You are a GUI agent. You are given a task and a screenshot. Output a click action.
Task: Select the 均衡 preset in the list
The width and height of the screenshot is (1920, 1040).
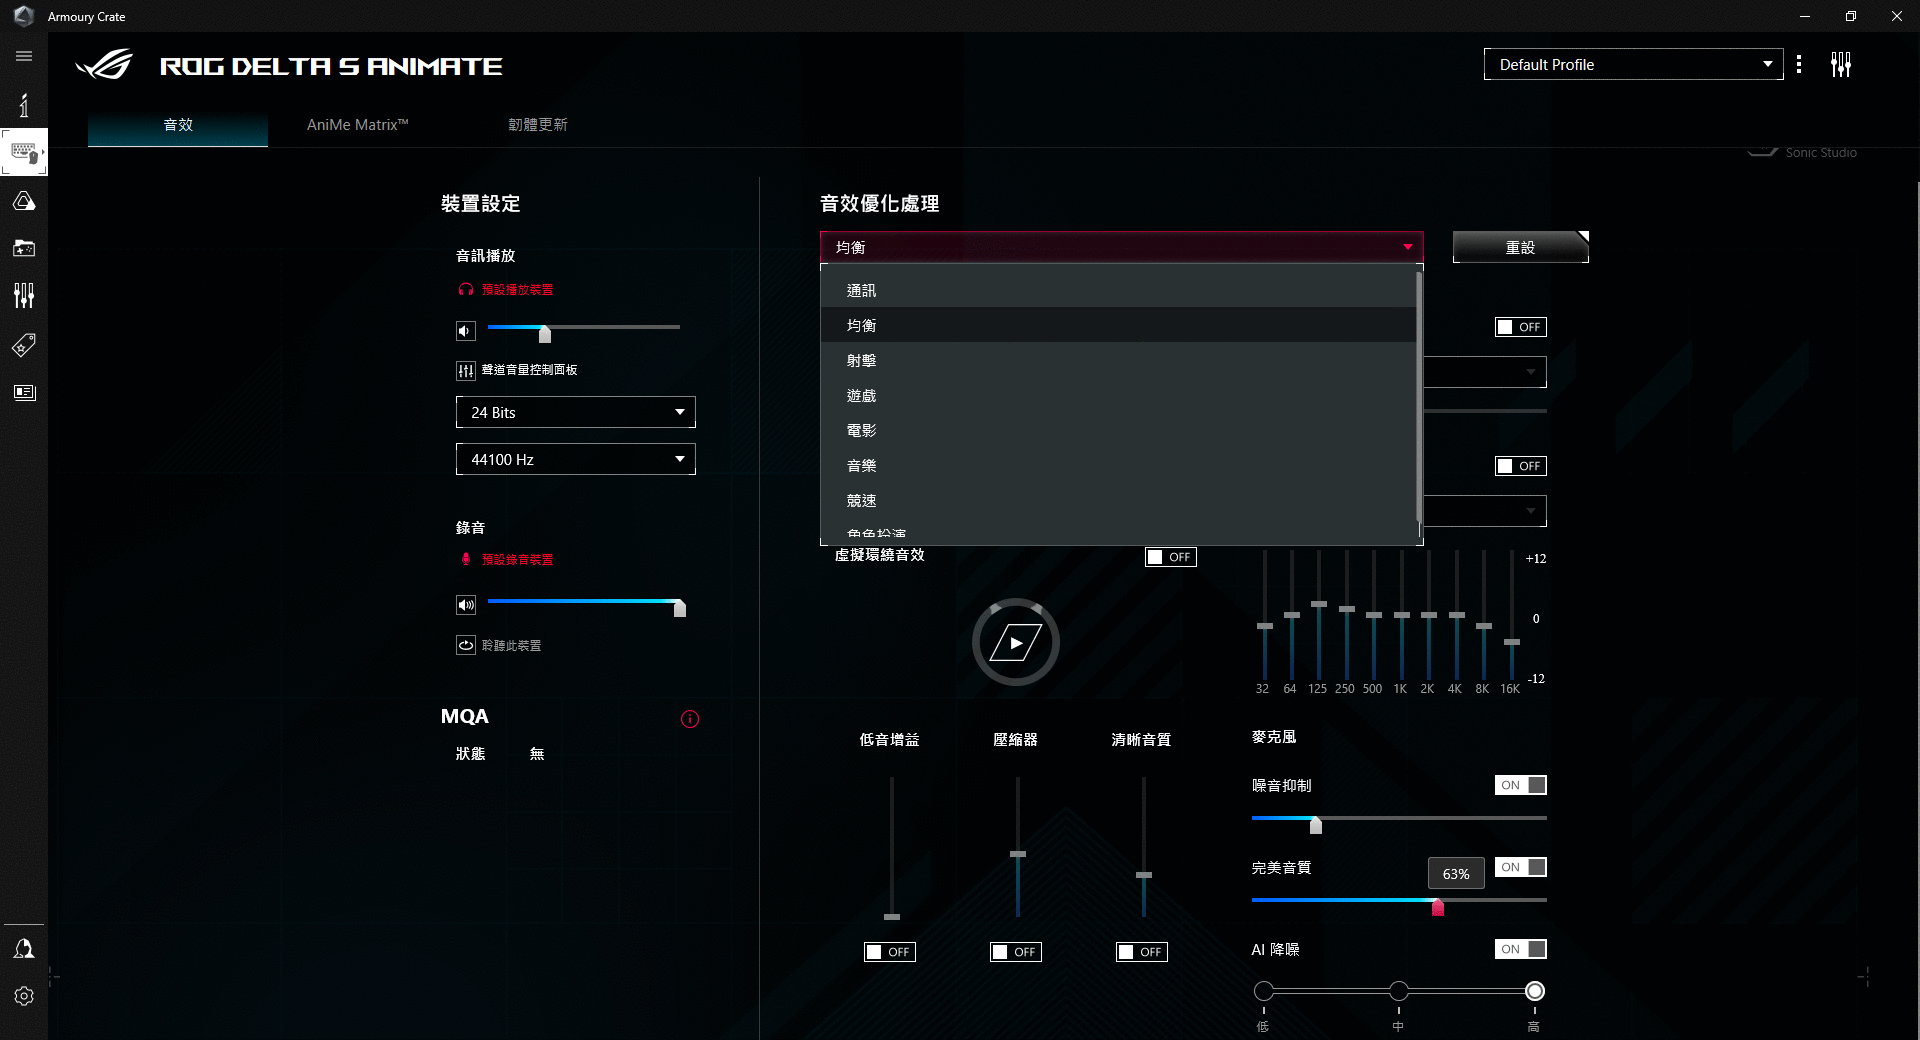[x=1118, y=325]
